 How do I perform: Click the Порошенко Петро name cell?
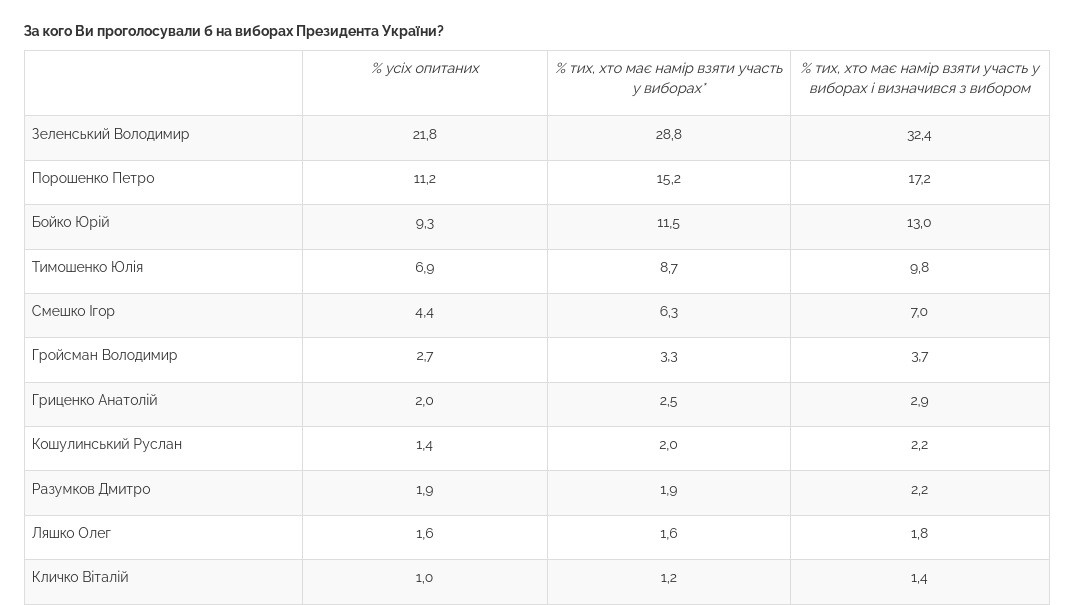[93, 178]
